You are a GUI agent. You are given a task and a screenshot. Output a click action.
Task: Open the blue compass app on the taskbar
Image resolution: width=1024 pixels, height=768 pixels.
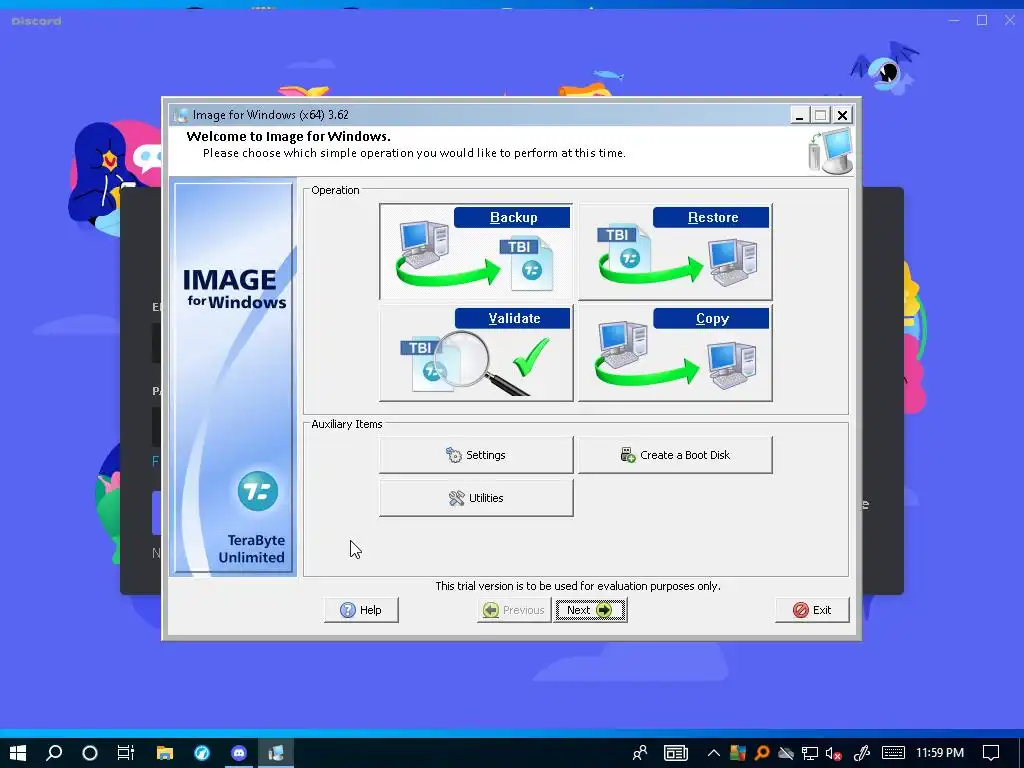[x=202, y=753]
